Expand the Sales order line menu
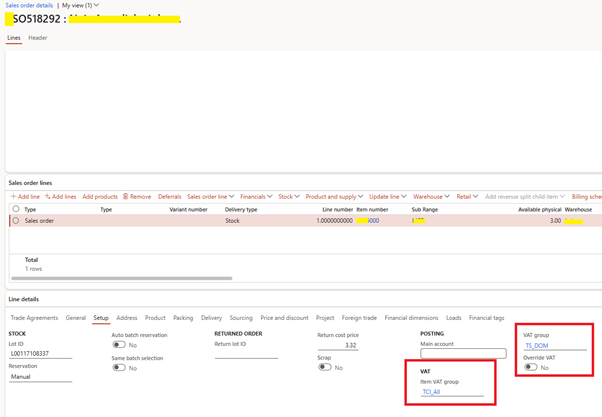The height and width of the screenshot is (417, 602). (210, 197)
